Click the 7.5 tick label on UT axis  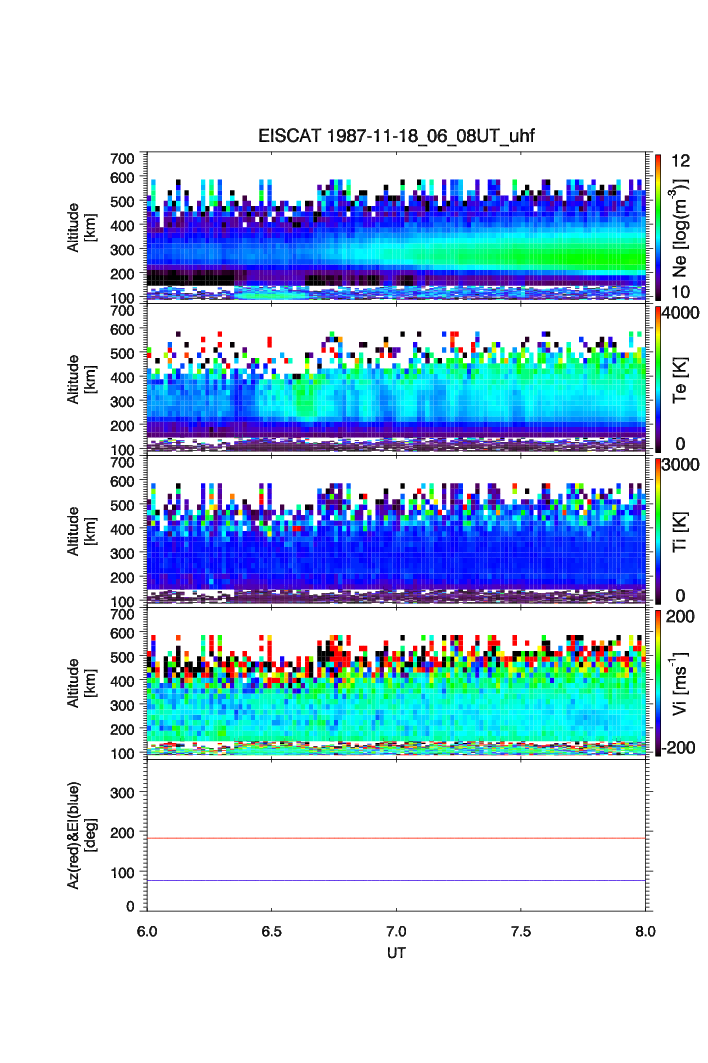521,930
